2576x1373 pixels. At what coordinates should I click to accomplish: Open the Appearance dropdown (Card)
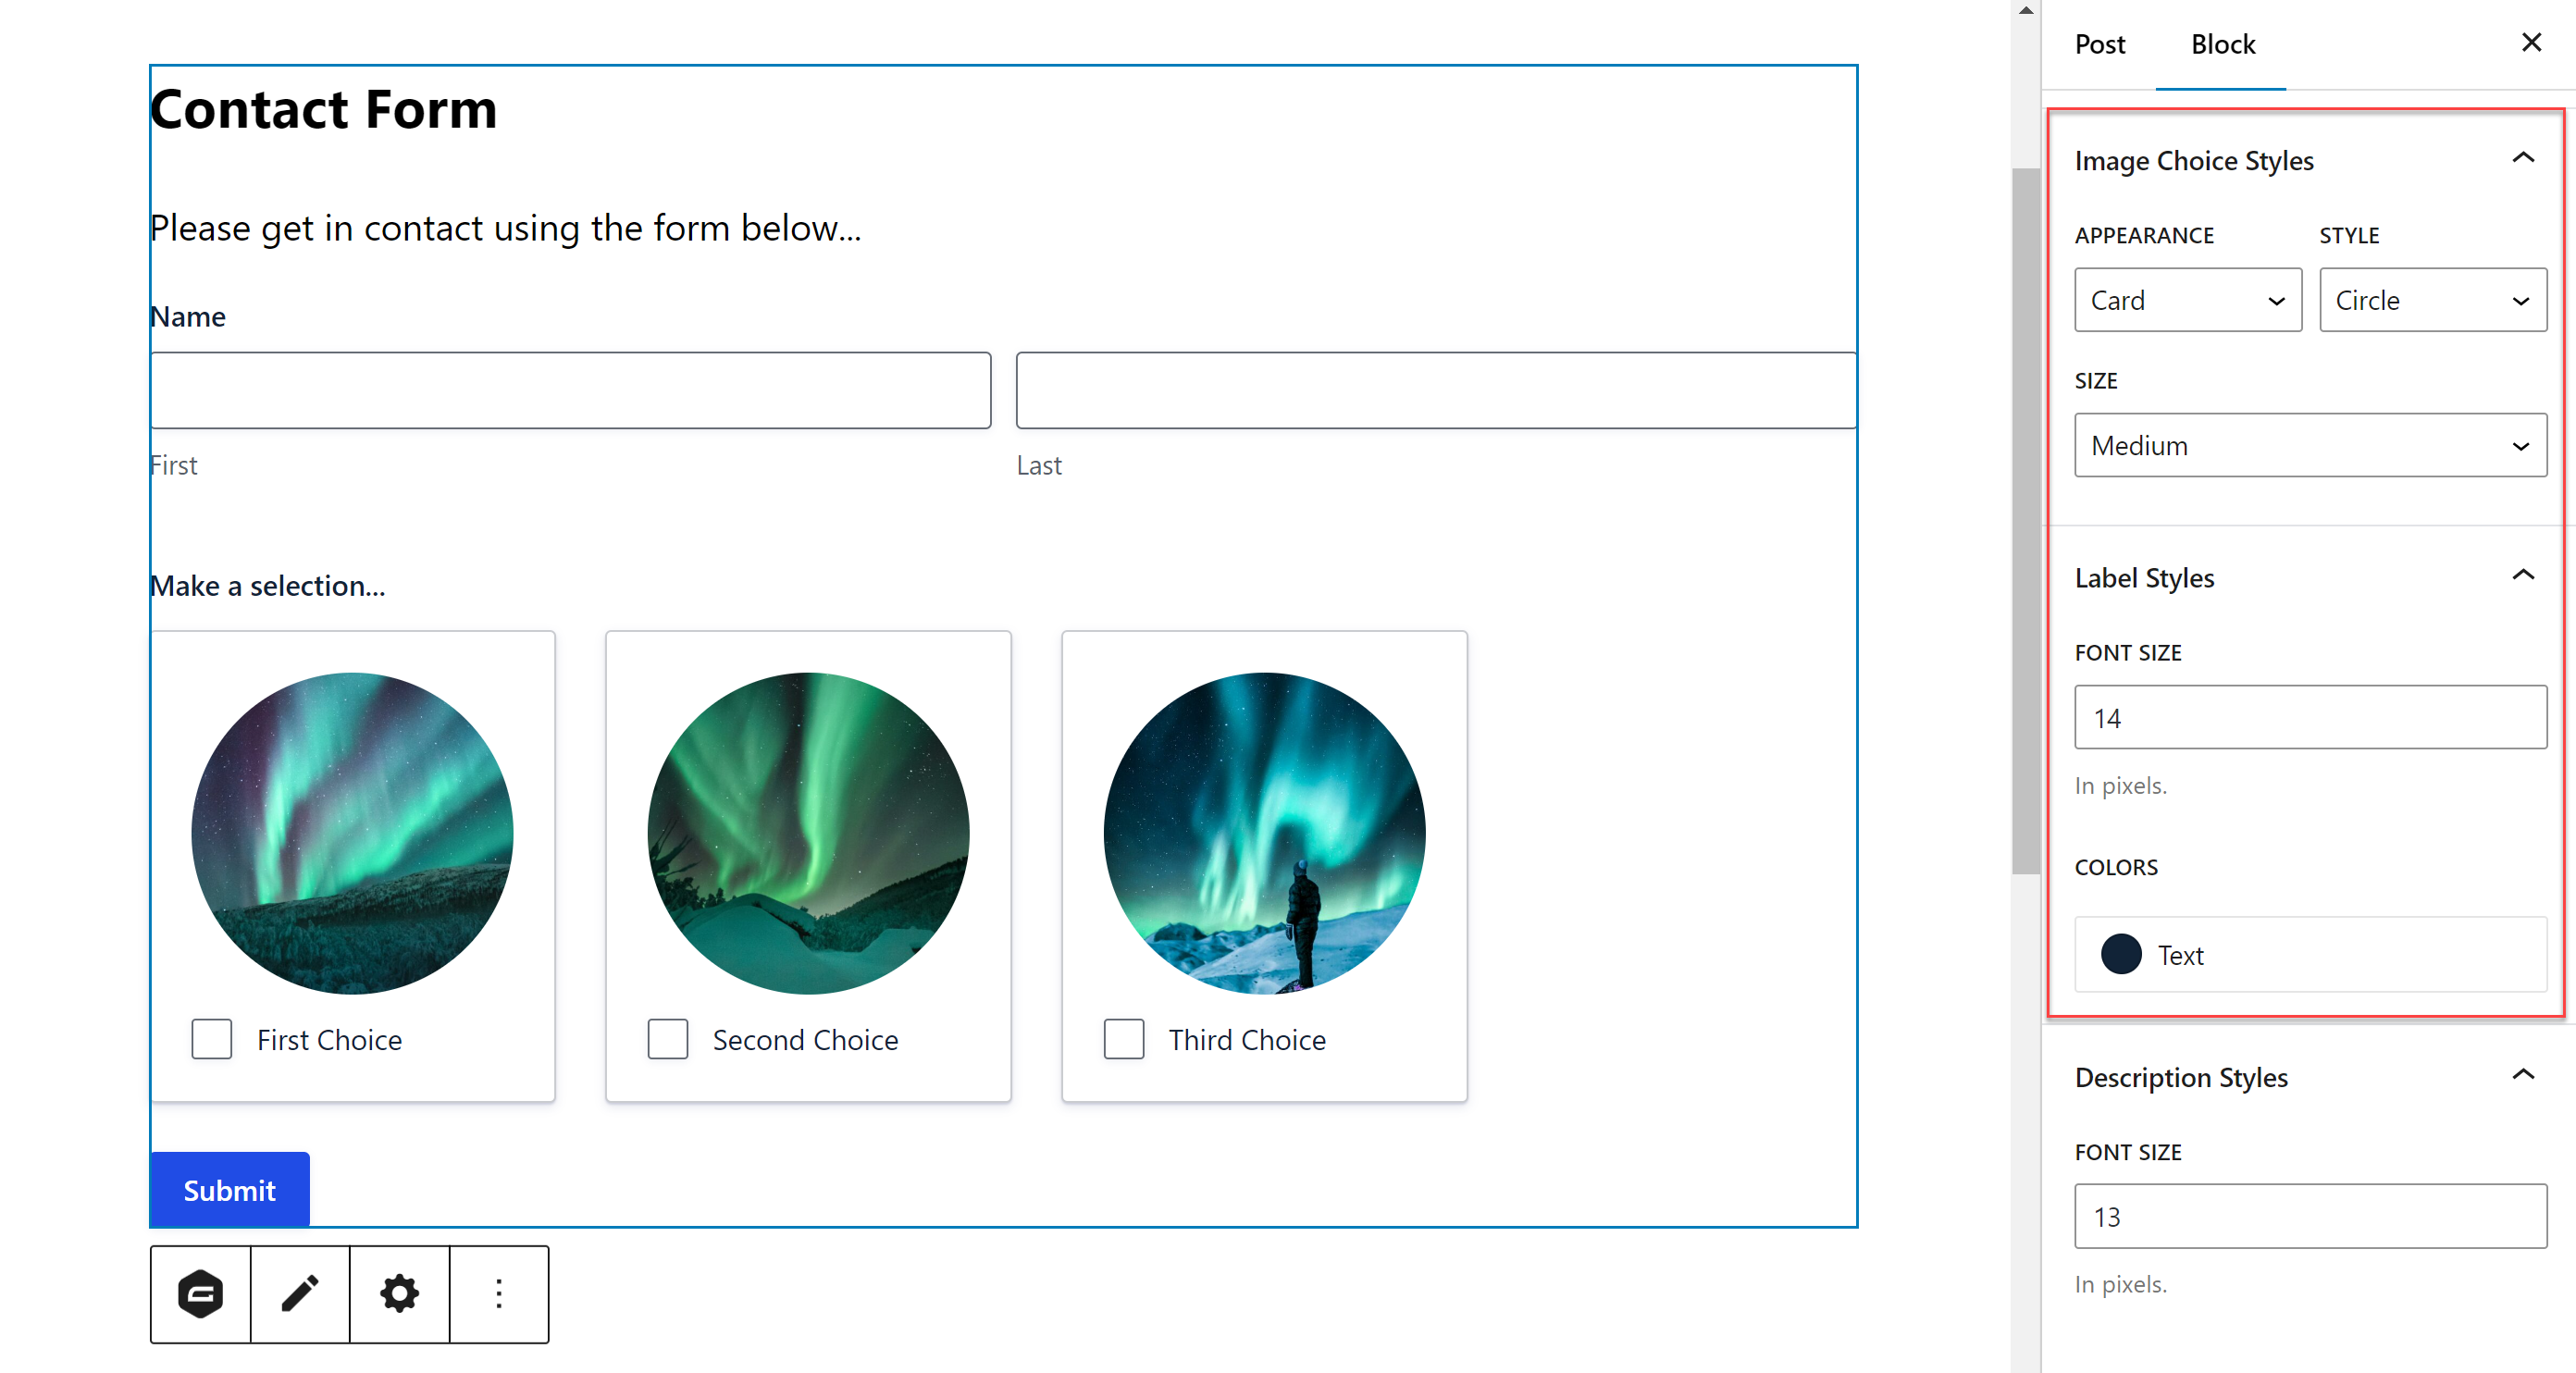[2186, 298]
